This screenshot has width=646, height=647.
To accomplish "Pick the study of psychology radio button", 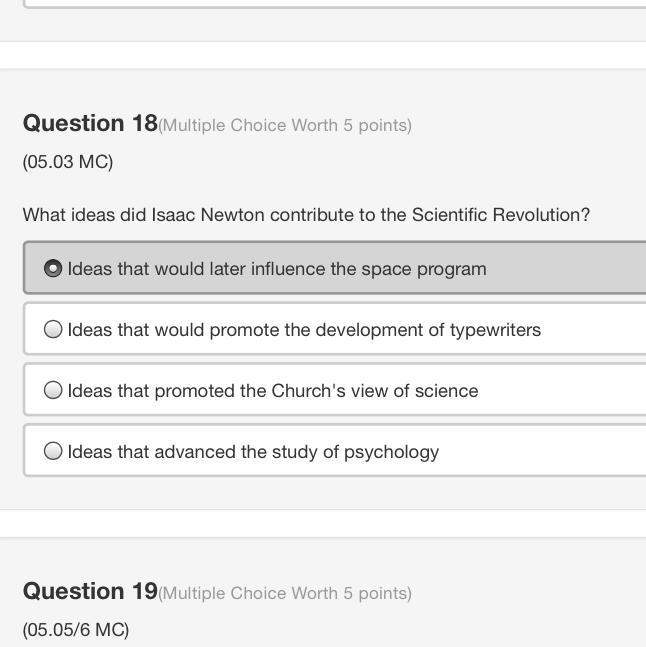I will point(54,452).
